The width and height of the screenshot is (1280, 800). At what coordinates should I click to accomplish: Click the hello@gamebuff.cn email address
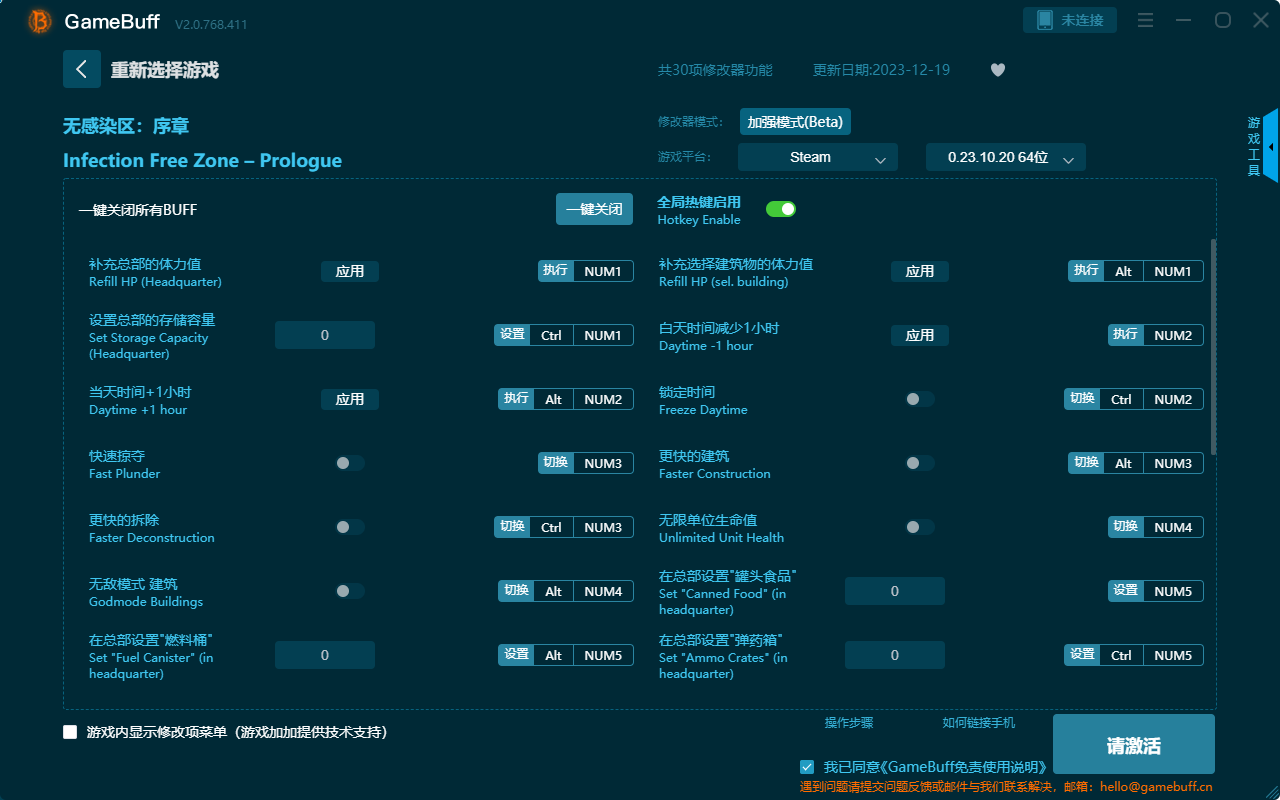coord(1156,787)
